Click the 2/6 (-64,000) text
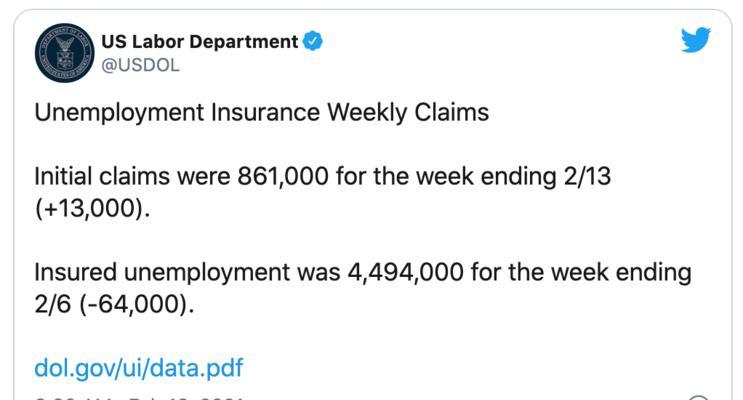This screenshot has width=743, height=400. tap(114, 304)
